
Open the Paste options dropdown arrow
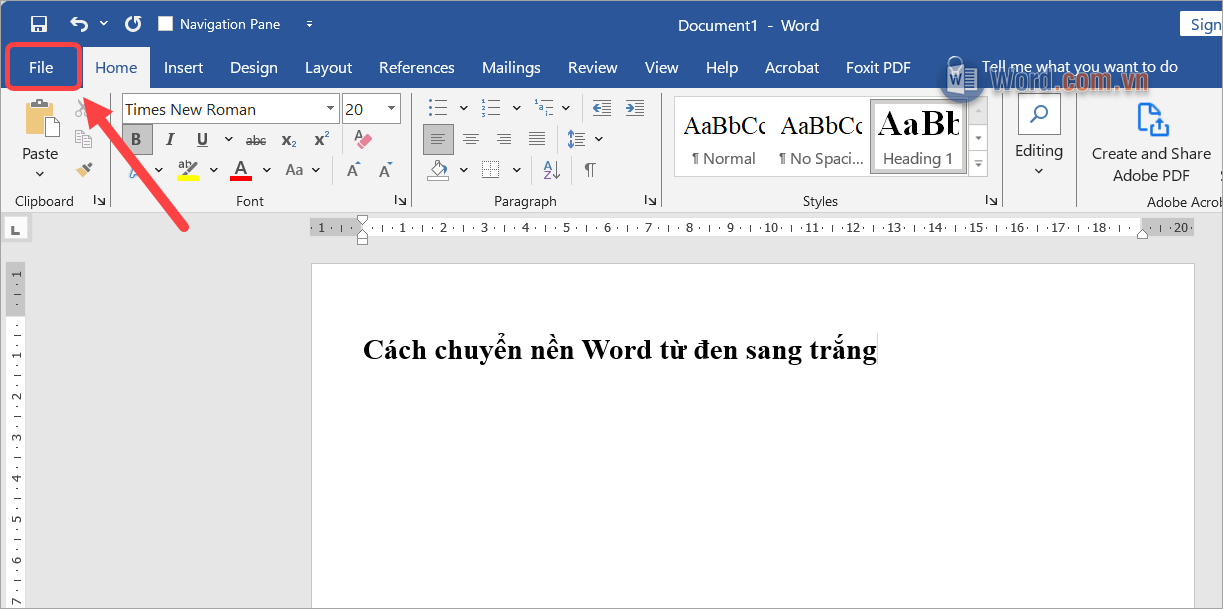[40, 172]
